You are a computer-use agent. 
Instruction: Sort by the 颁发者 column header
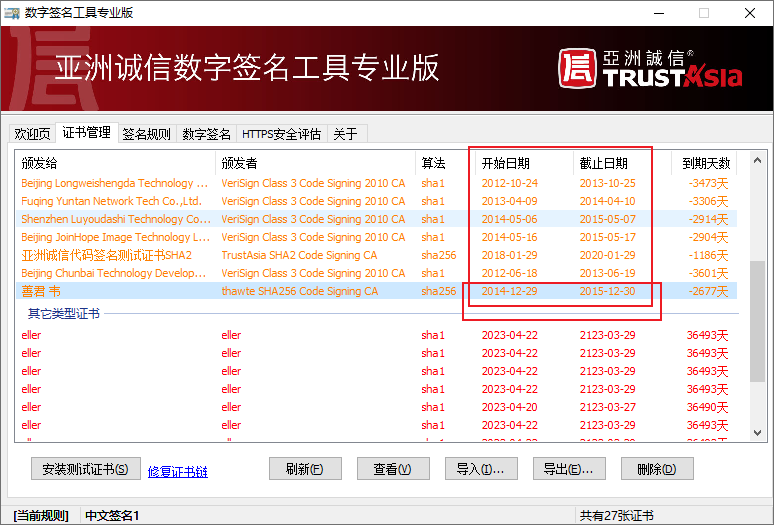(x=315, y=163)
